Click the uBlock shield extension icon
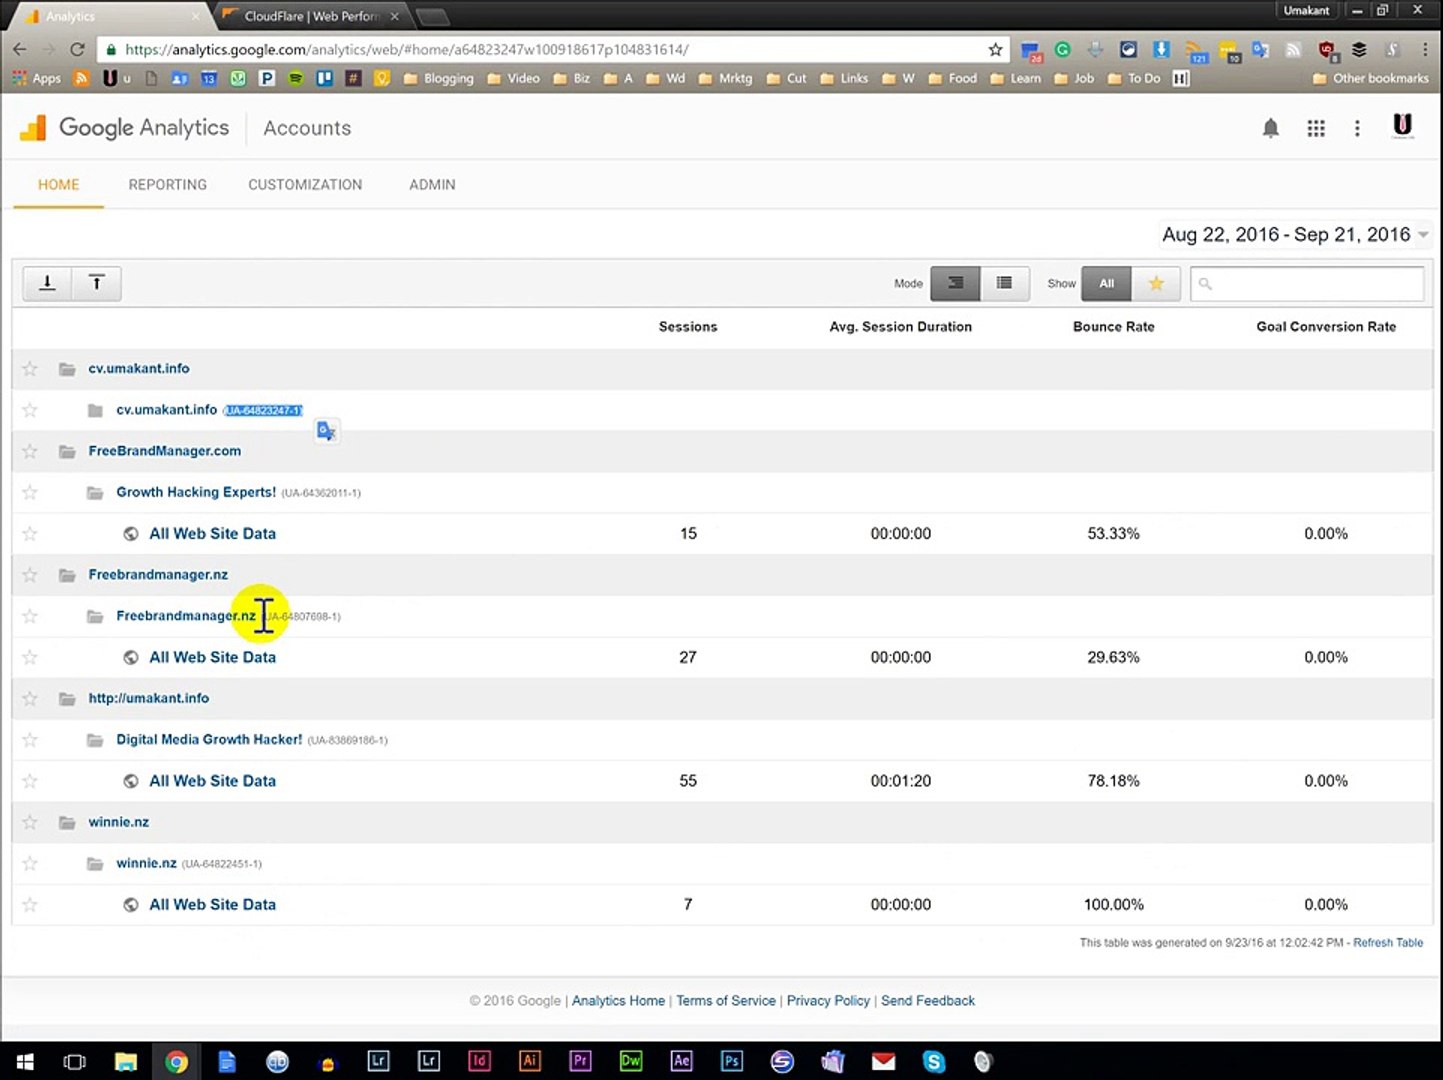This screenshot has width=1443, height=1080. [1327, 49]
